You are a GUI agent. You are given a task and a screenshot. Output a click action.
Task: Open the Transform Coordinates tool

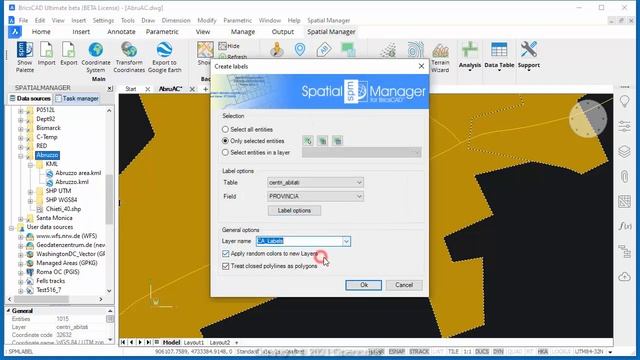(129, 57)
